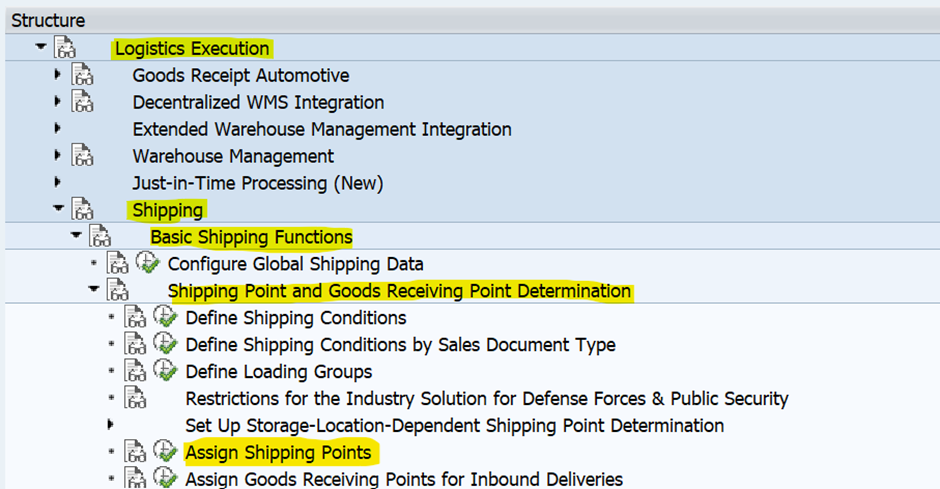The image size is (940, 489).
Task: Collapse the Logistics Execution node
Action: click(41, 46)
